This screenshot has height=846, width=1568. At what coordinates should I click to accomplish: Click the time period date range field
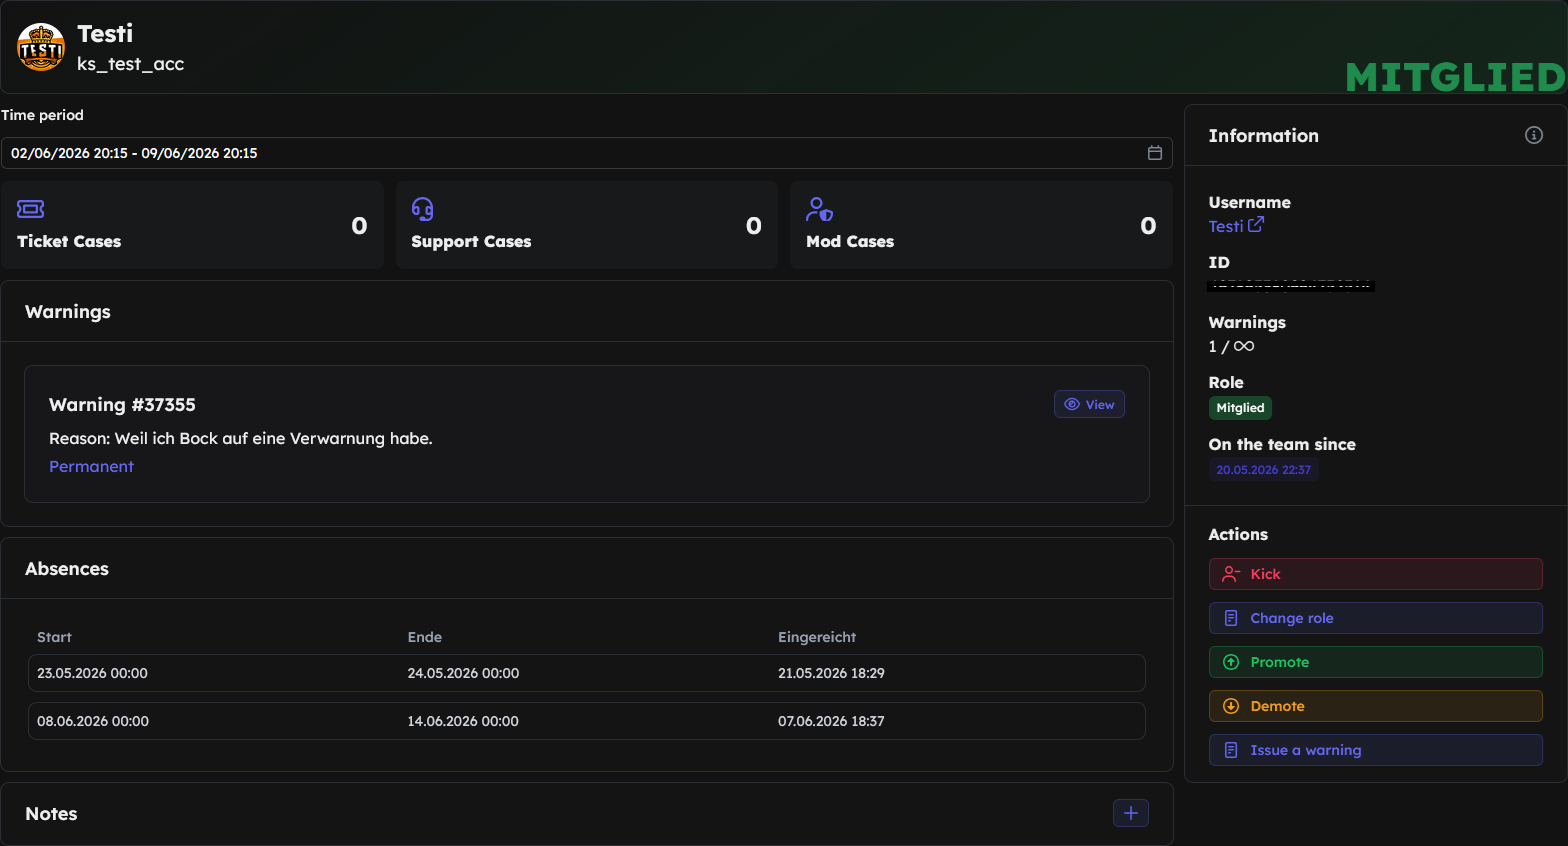click(586, 153)
